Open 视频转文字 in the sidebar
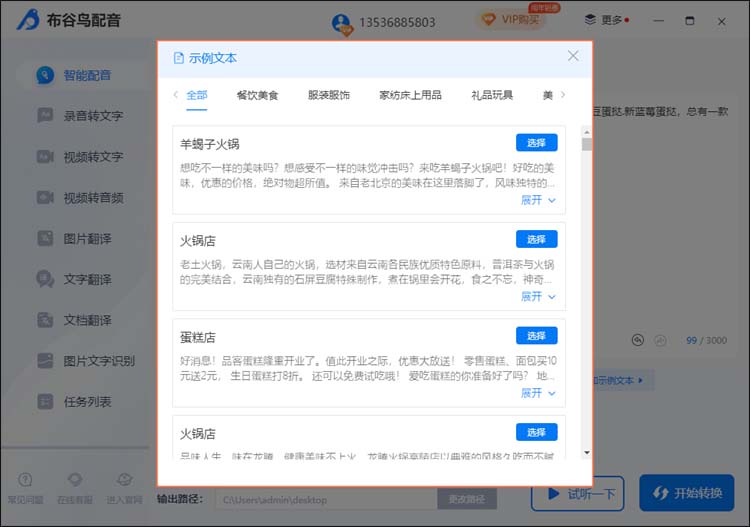This screenshot has height=527, width=750. pyautogui.click(x=80, y=156)
